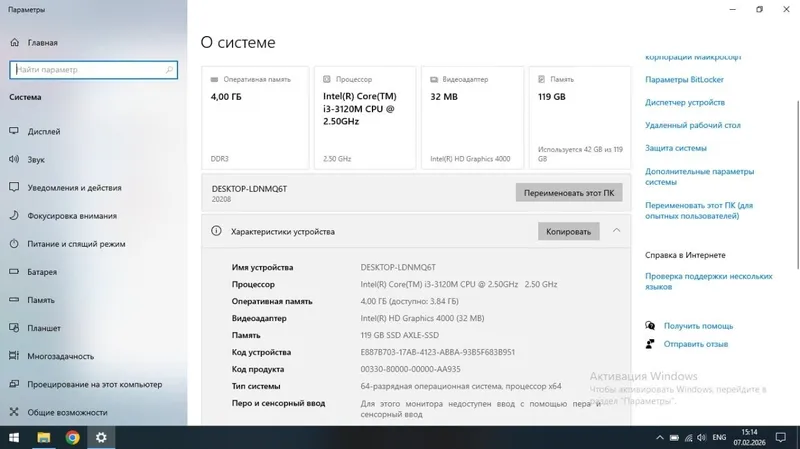Show hidden tray icons chevron
Image resolution: width=800 pixels, height=449 pixels.
(660, 437)
